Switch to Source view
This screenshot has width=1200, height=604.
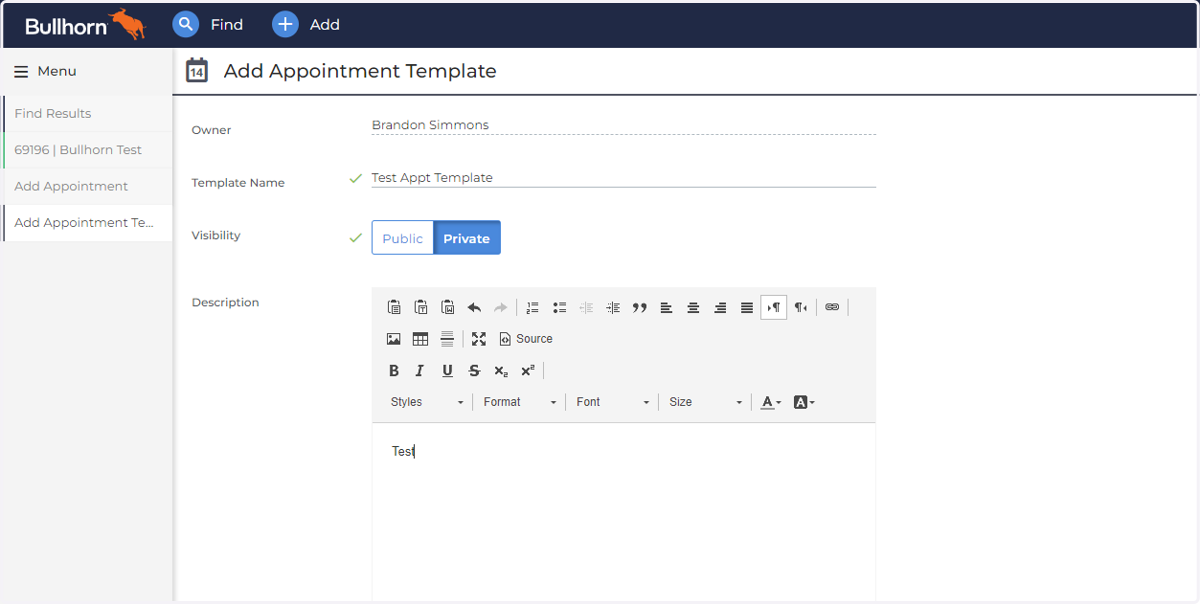526,339
